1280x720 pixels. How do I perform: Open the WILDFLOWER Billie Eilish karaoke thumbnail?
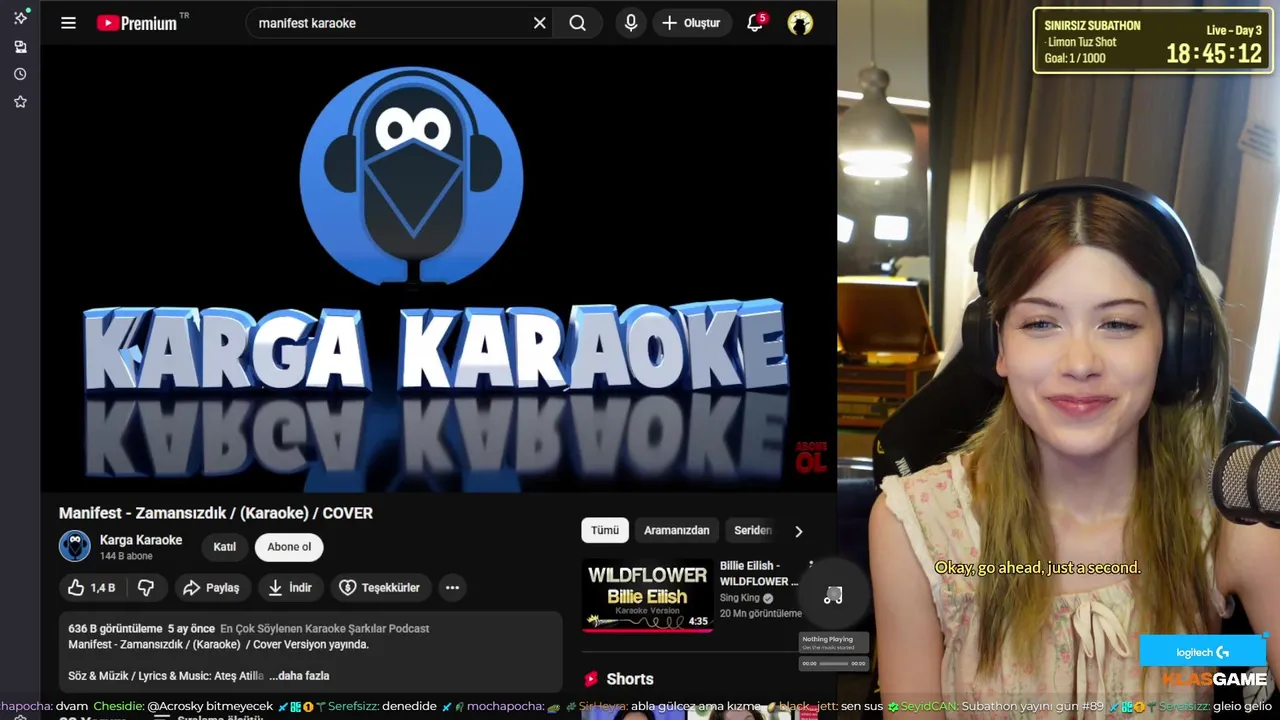647,595
